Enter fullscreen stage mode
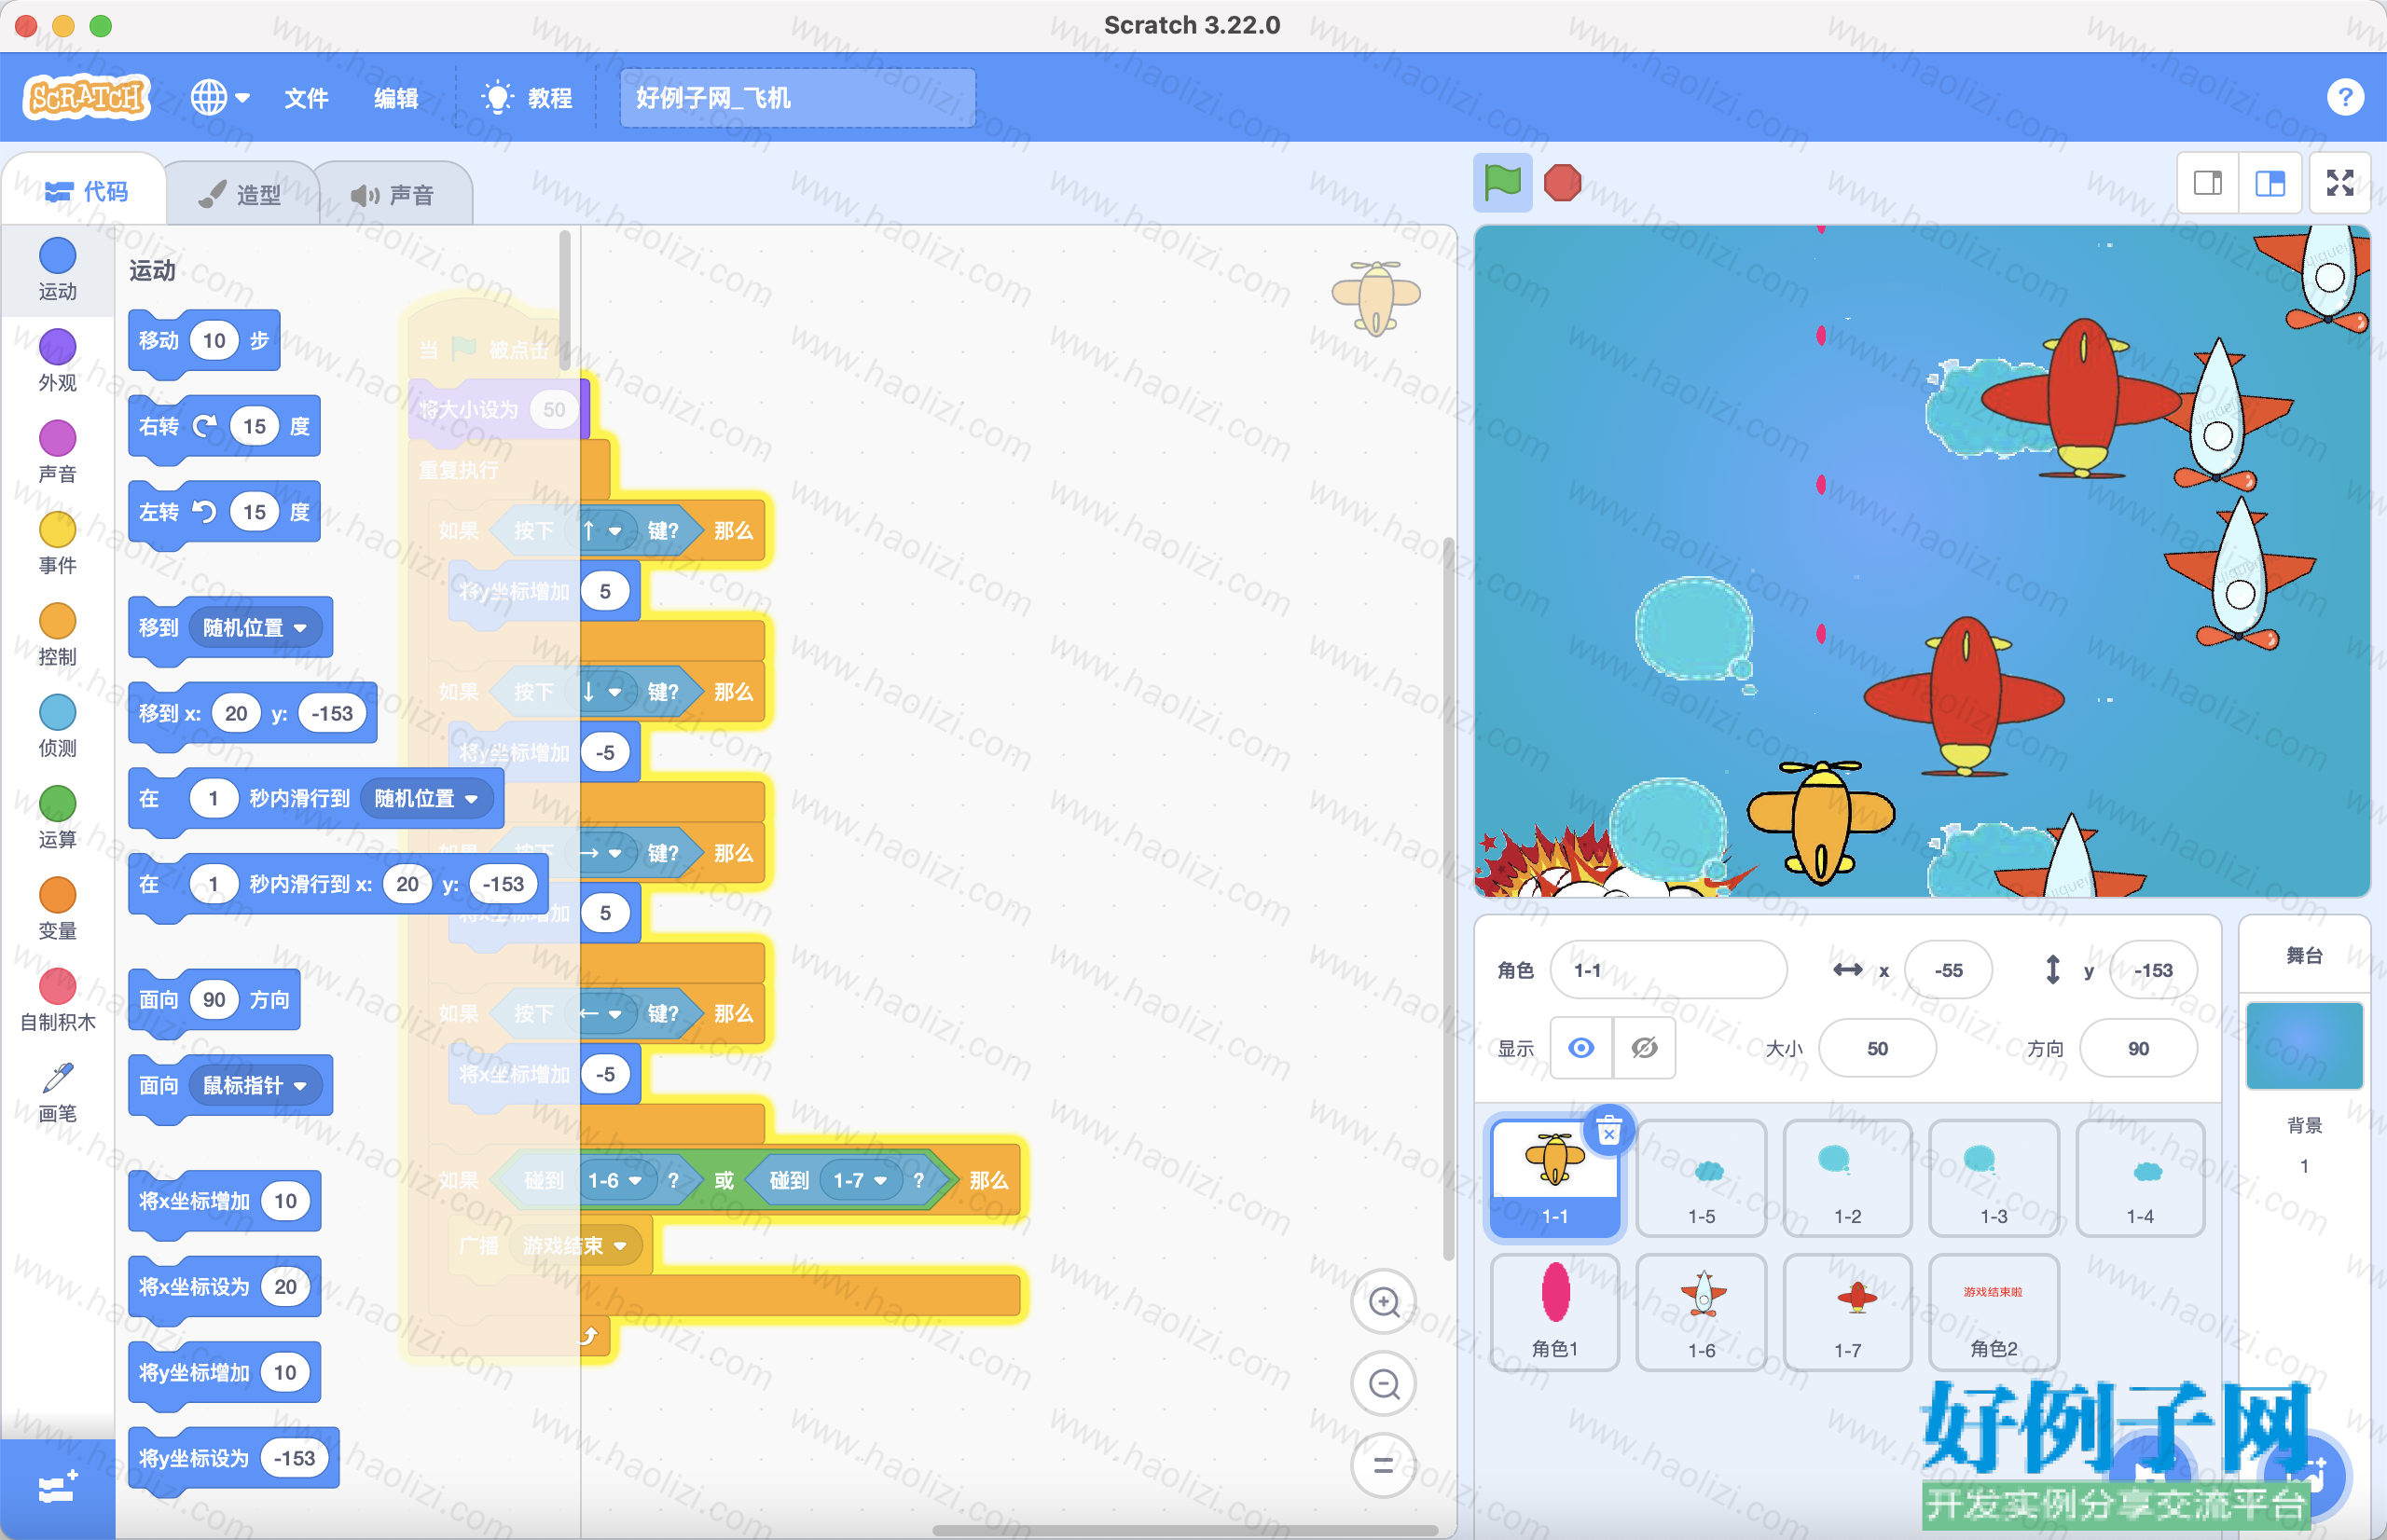This screenshot has width=2387, height=1540. pos(2340,183)
